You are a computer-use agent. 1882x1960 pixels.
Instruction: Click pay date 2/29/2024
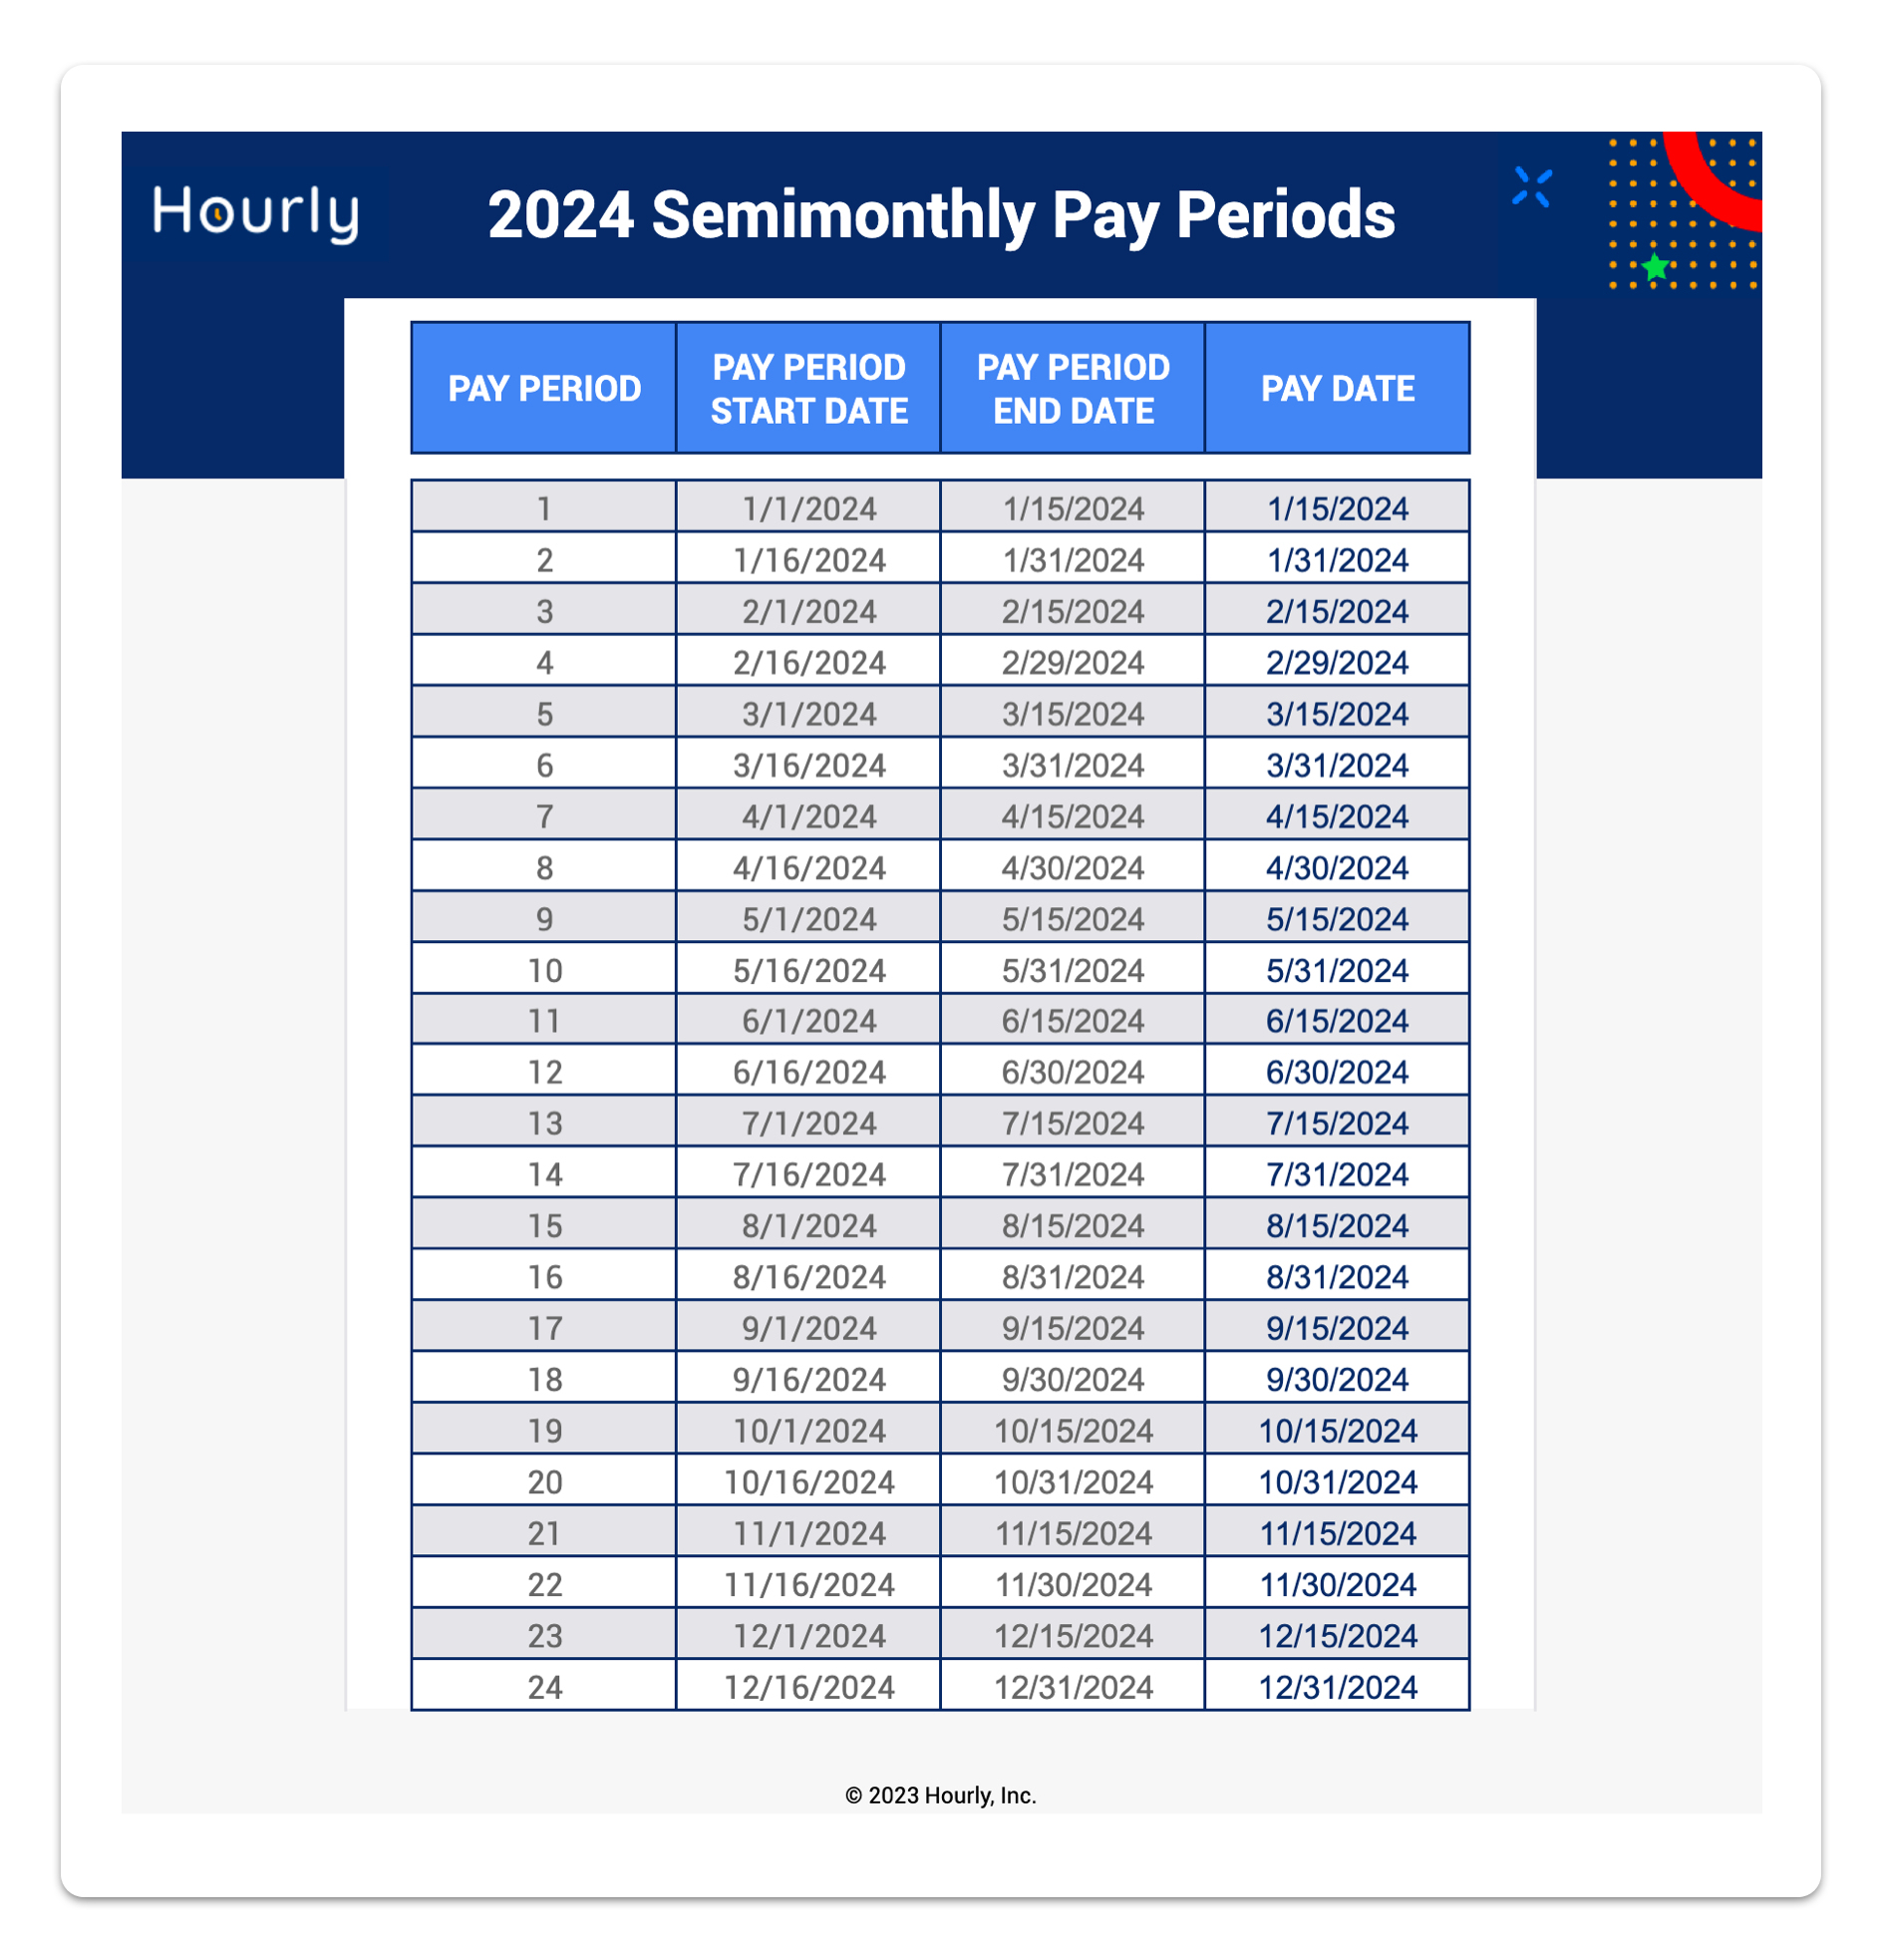(1337, 663)
